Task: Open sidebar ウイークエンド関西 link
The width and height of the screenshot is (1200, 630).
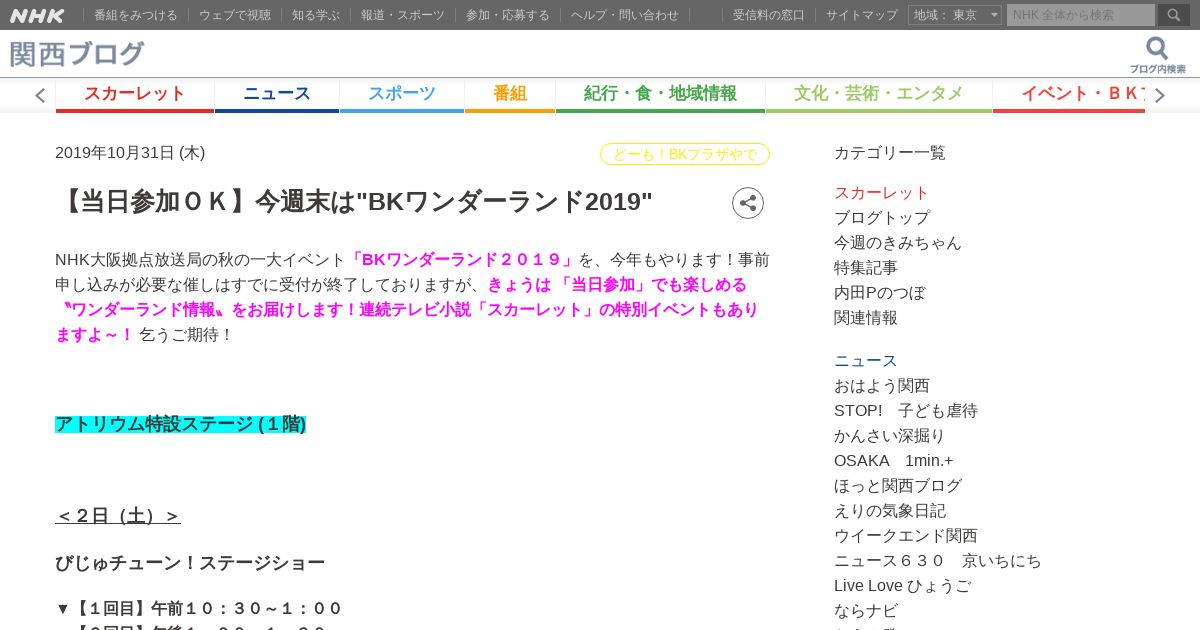Action: (906, 536)
